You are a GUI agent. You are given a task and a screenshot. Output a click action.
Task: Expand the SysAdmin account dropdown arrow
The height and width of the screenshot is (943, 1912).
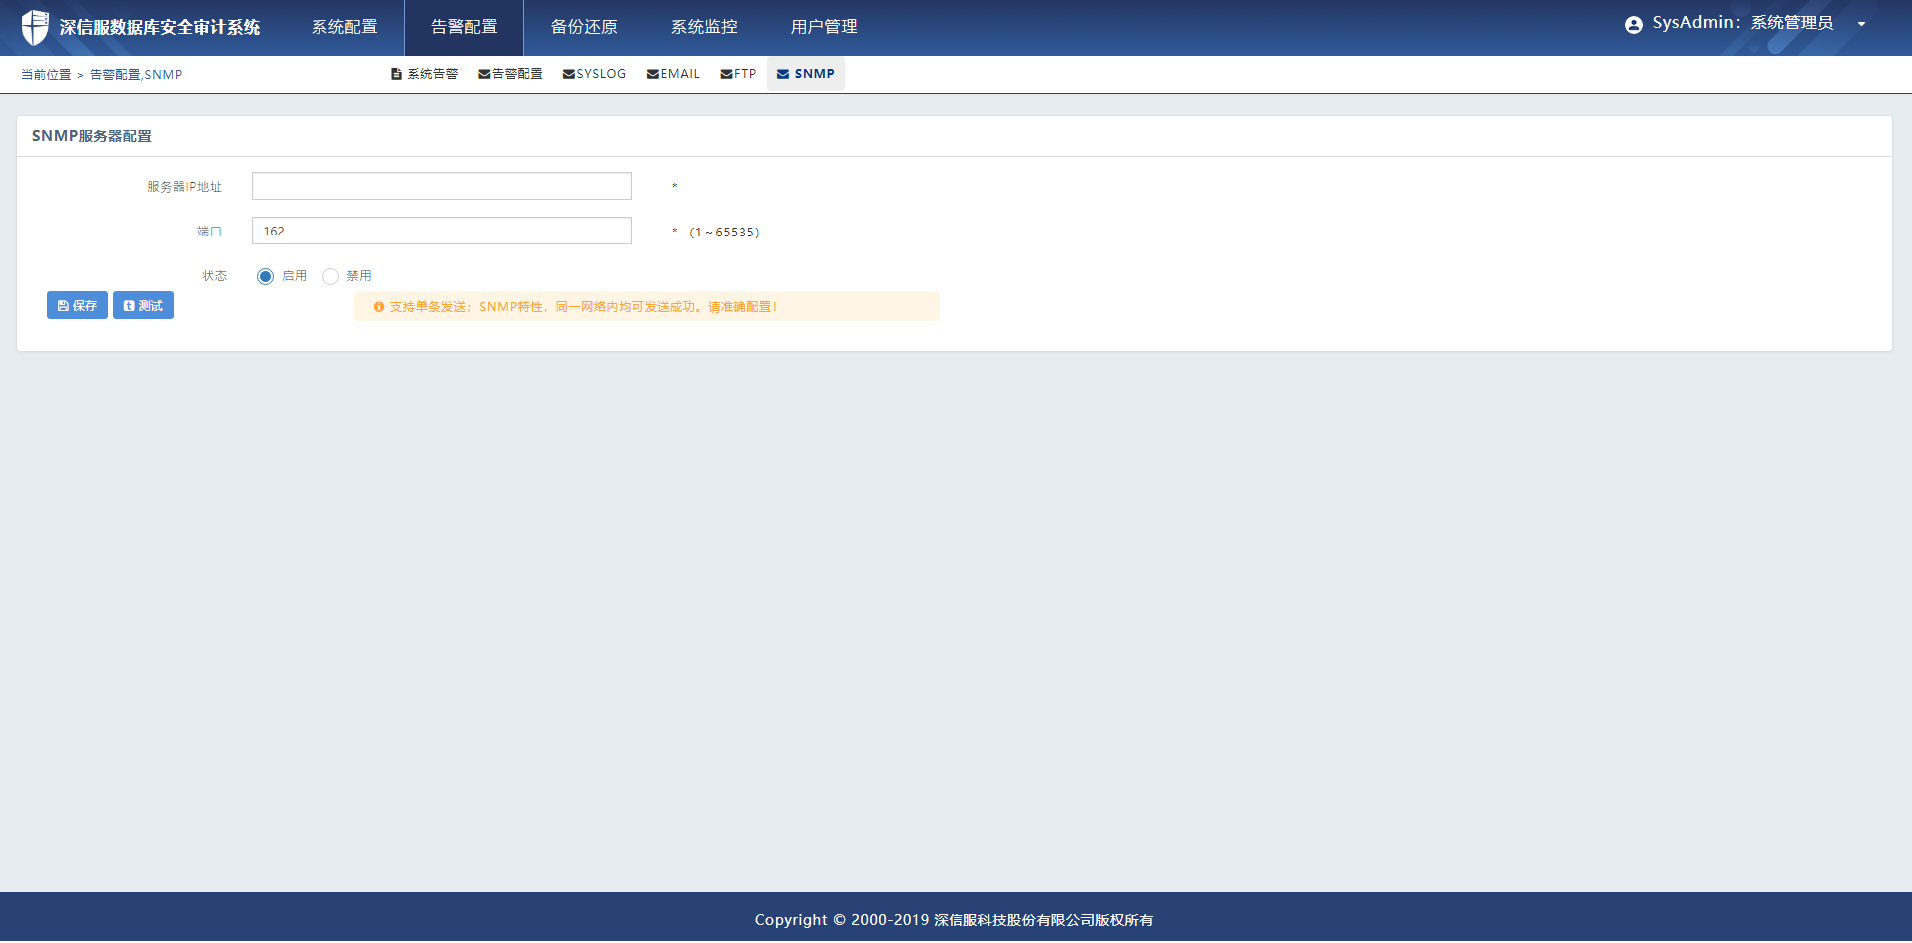pyautogui.click(x=1861, y=25)
